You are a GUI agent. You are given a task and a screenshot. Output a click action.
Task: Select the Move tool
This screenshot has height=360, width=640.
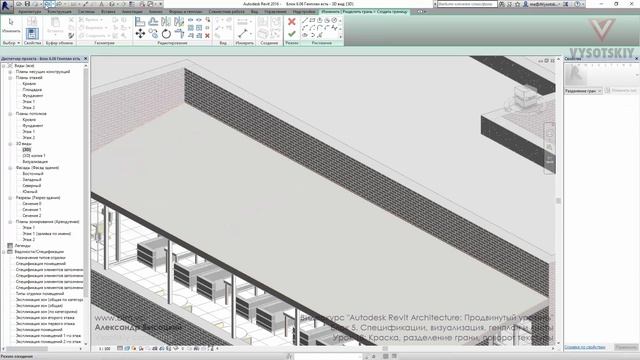tap(140, 33)
